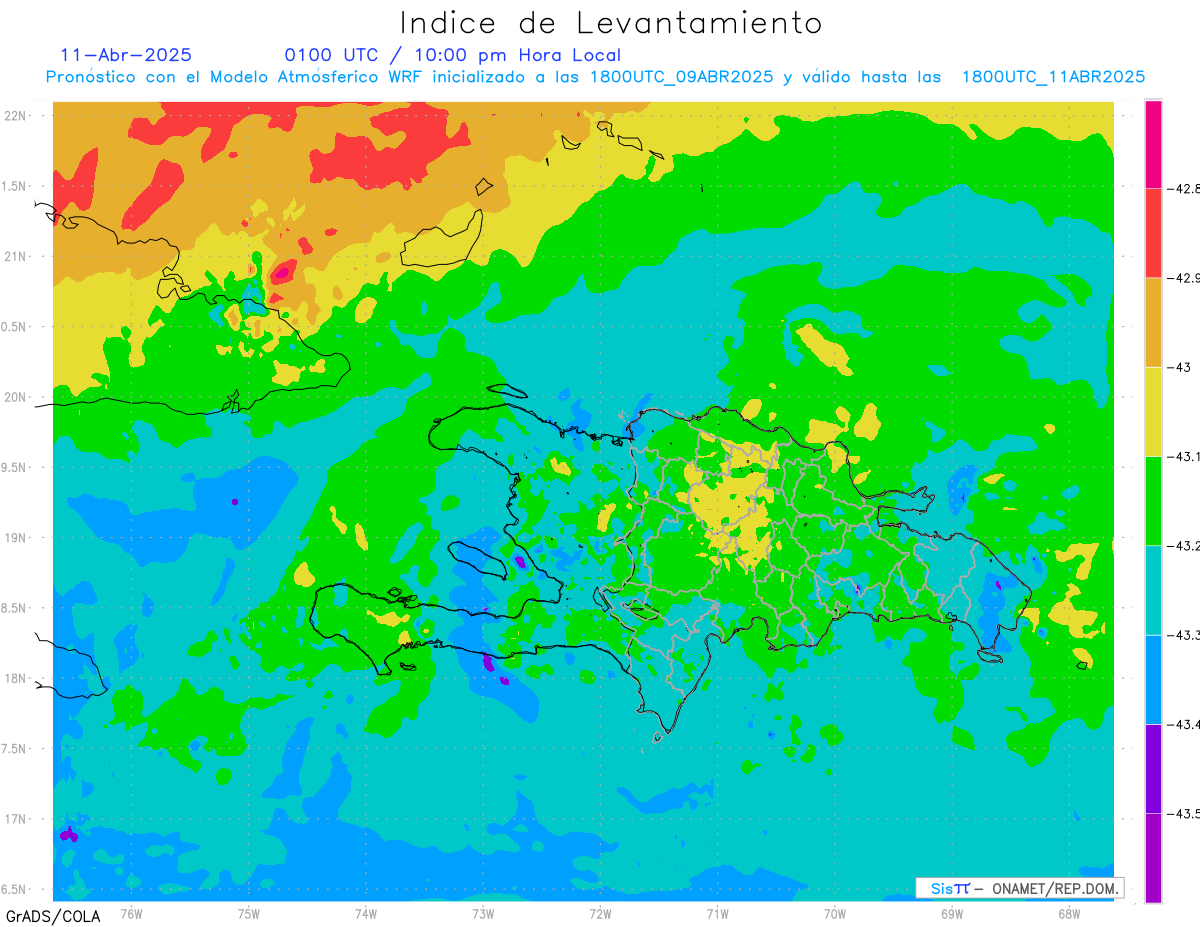This screenshot has height=927, width=1200.
Task: Click the "69W" longitude axis label
Action: [x=952, y=913]
